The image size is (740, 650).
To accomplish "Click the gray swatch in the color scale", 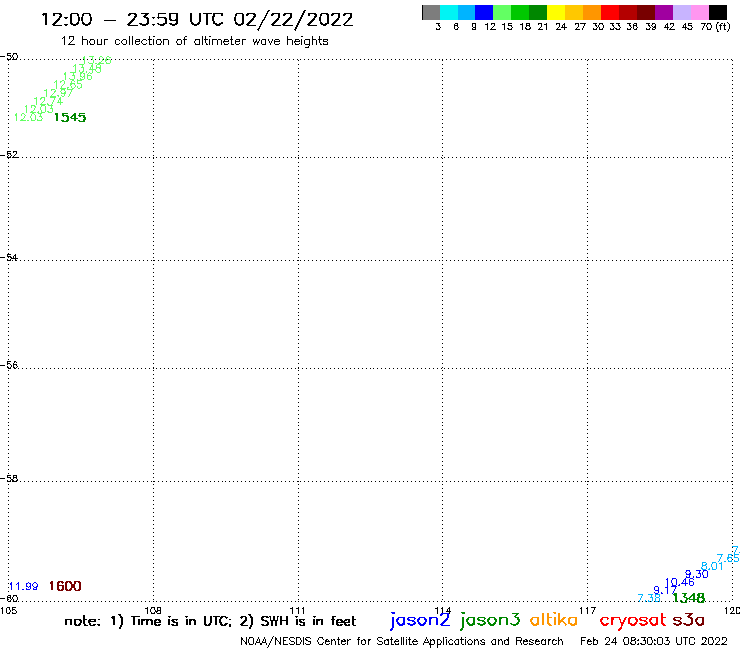I will [x=431, y=13].
